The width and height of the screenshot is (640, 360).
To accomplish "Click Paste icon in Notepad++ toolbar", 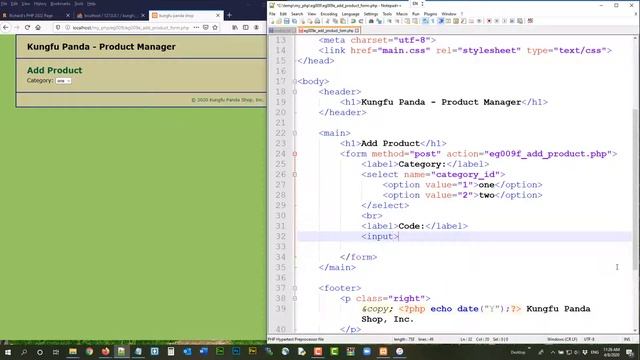I will (343, 21).
